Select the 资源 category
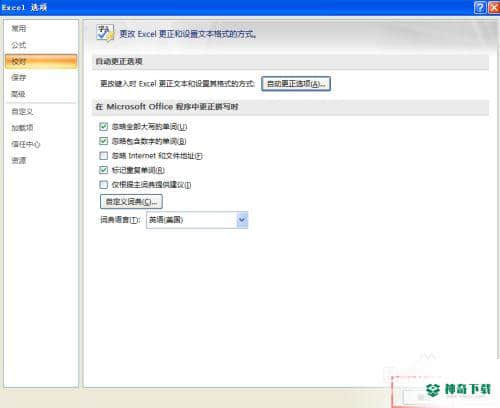 tap(19, 161)
